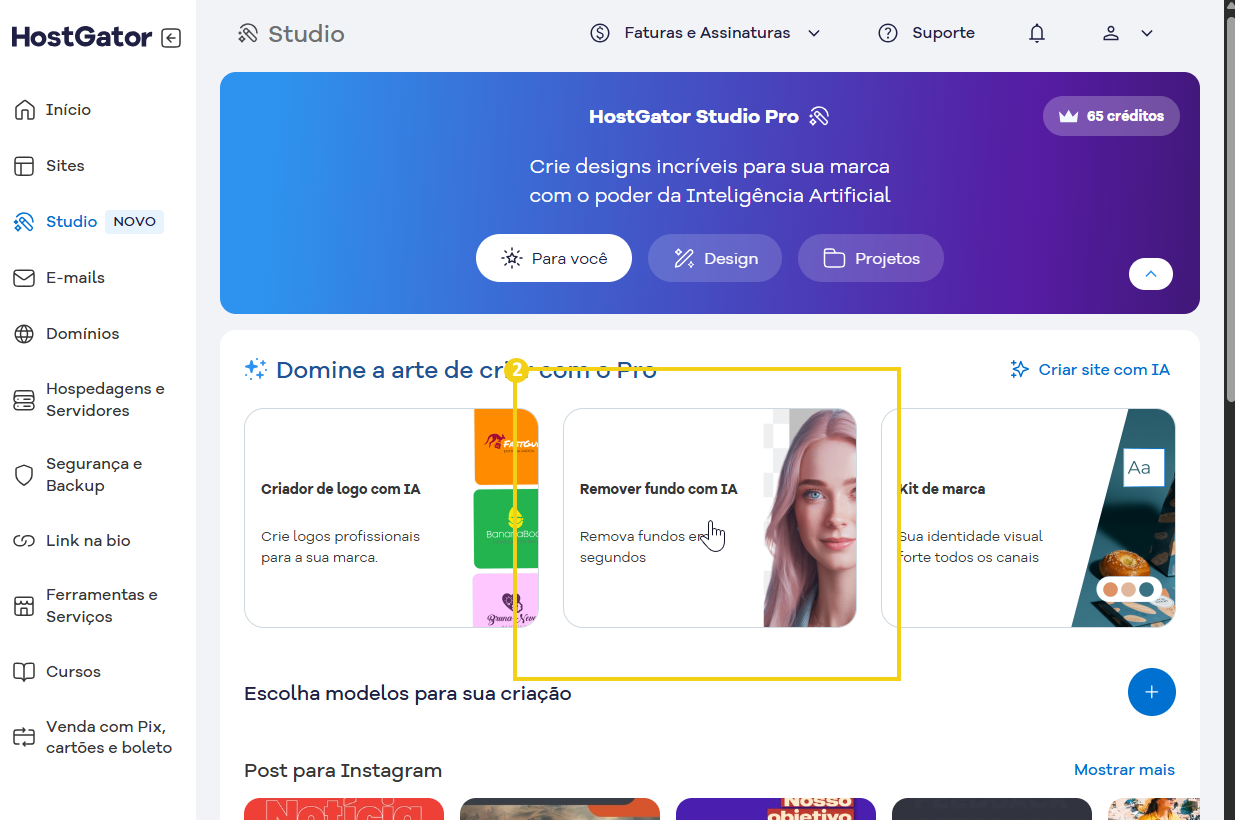The width and height of the screenshot is (1235, 820).
Task: Click the HostGator logo
Action: tap(82, 38)
